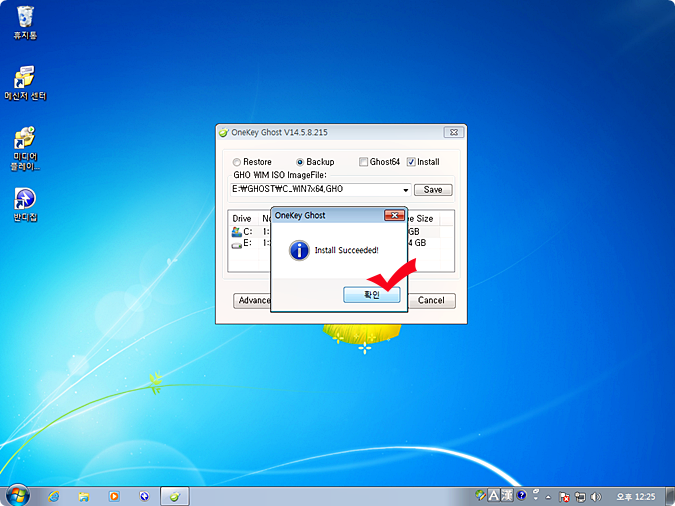675x506 pixels.
Task: Click the Windows icon beside drive C:
Action: click(x=236, y=232)
